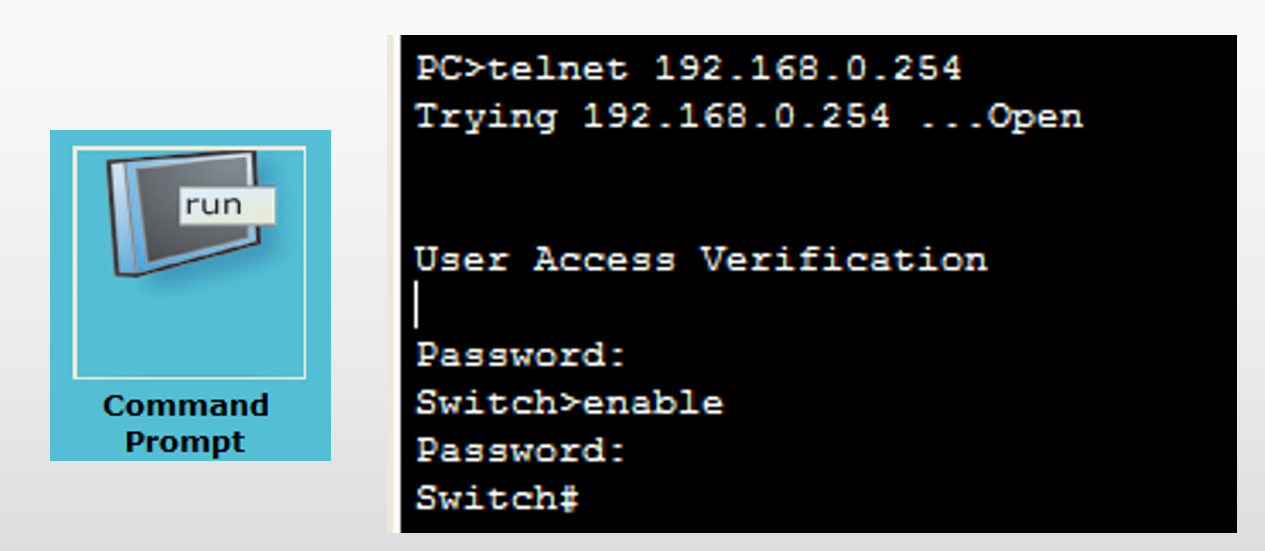
Task: Click the "PC>" prompt on the first line
Action: tap(451, 69)
